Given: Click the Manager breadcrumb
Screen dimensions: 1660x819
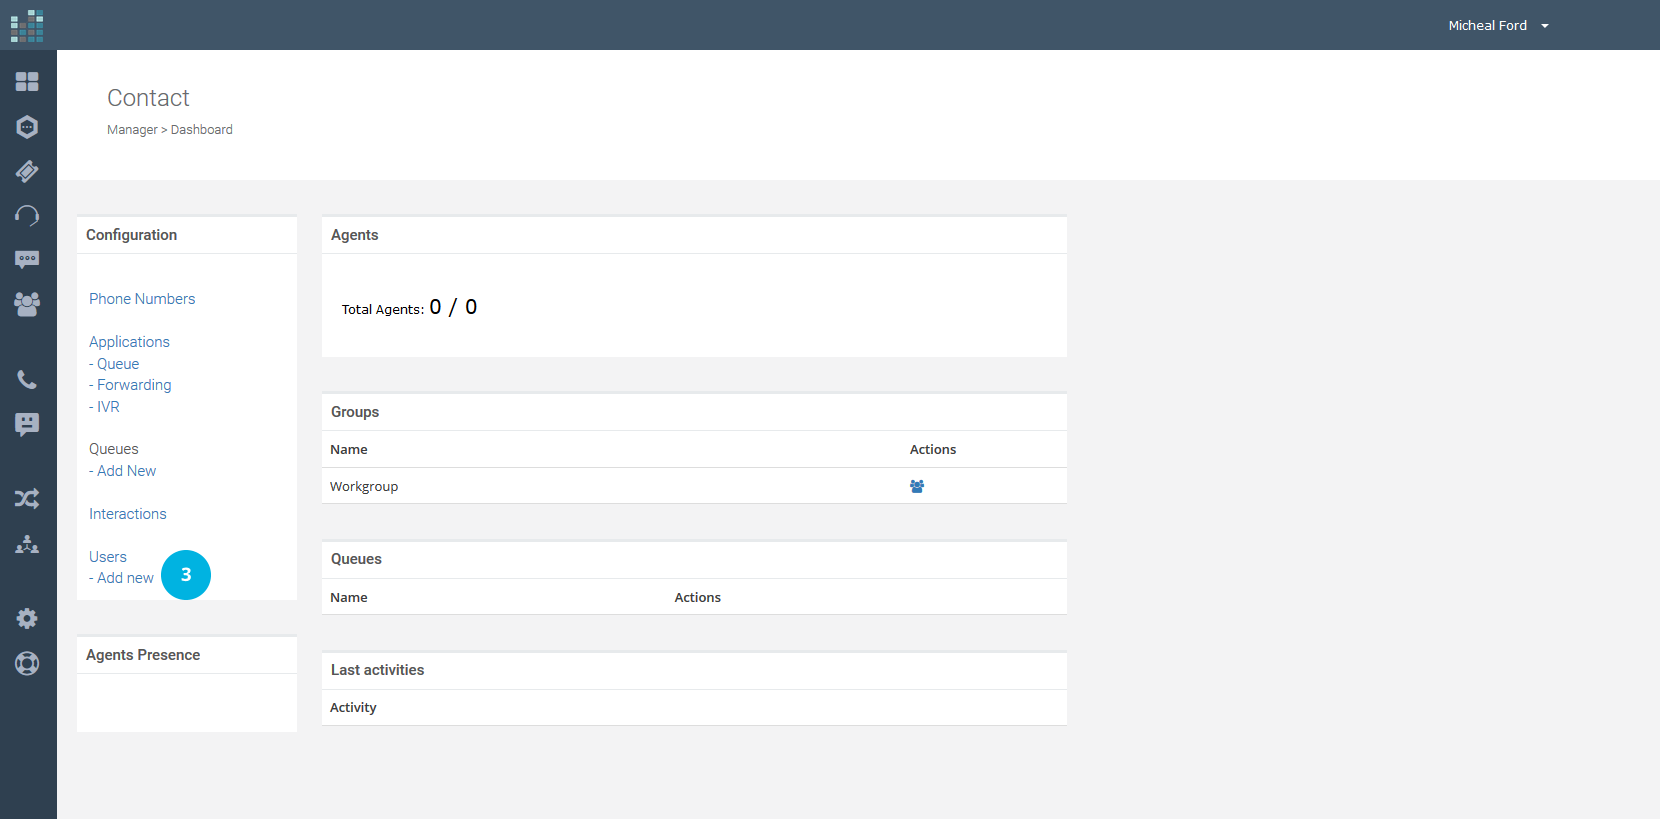Looking at the screenshot, I should tap(132, 130).
